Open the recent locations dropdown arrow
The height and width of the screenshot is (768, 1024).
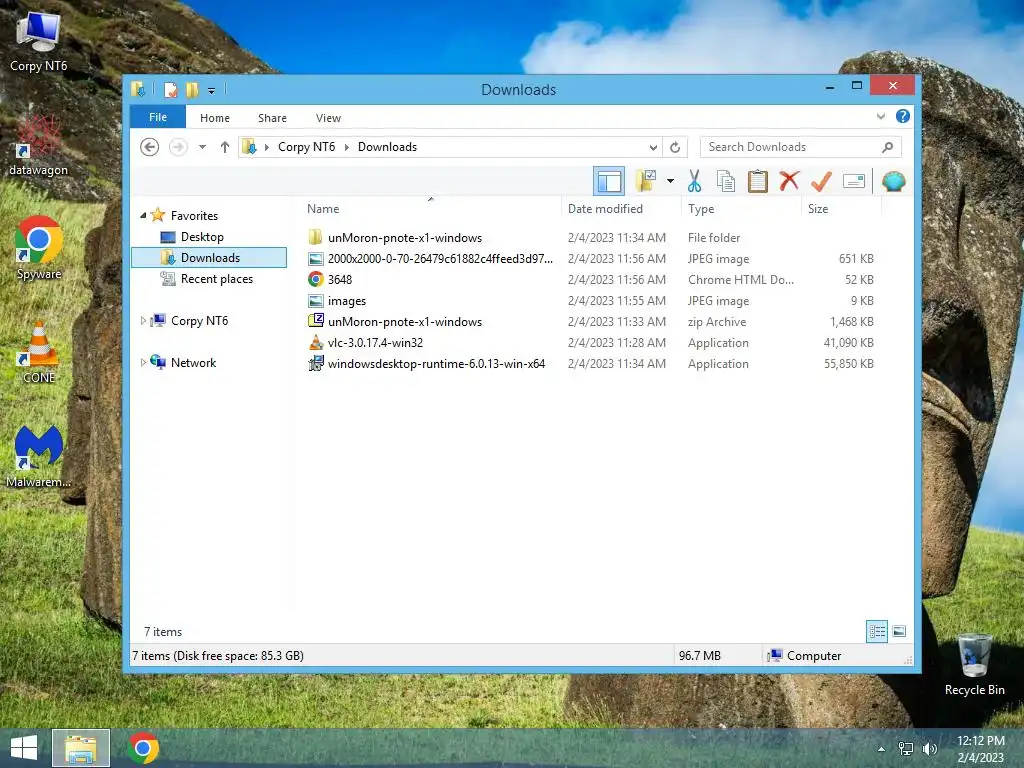(202, 147)
